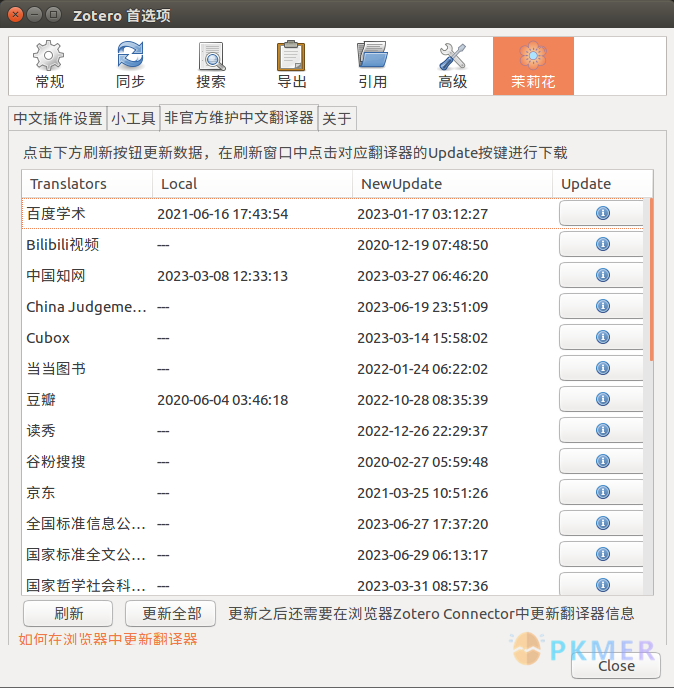The image size is (674, 688).
Task: Open the 搜索 search preferences pane
Action: pyautogui.click(x=211, y=66)
